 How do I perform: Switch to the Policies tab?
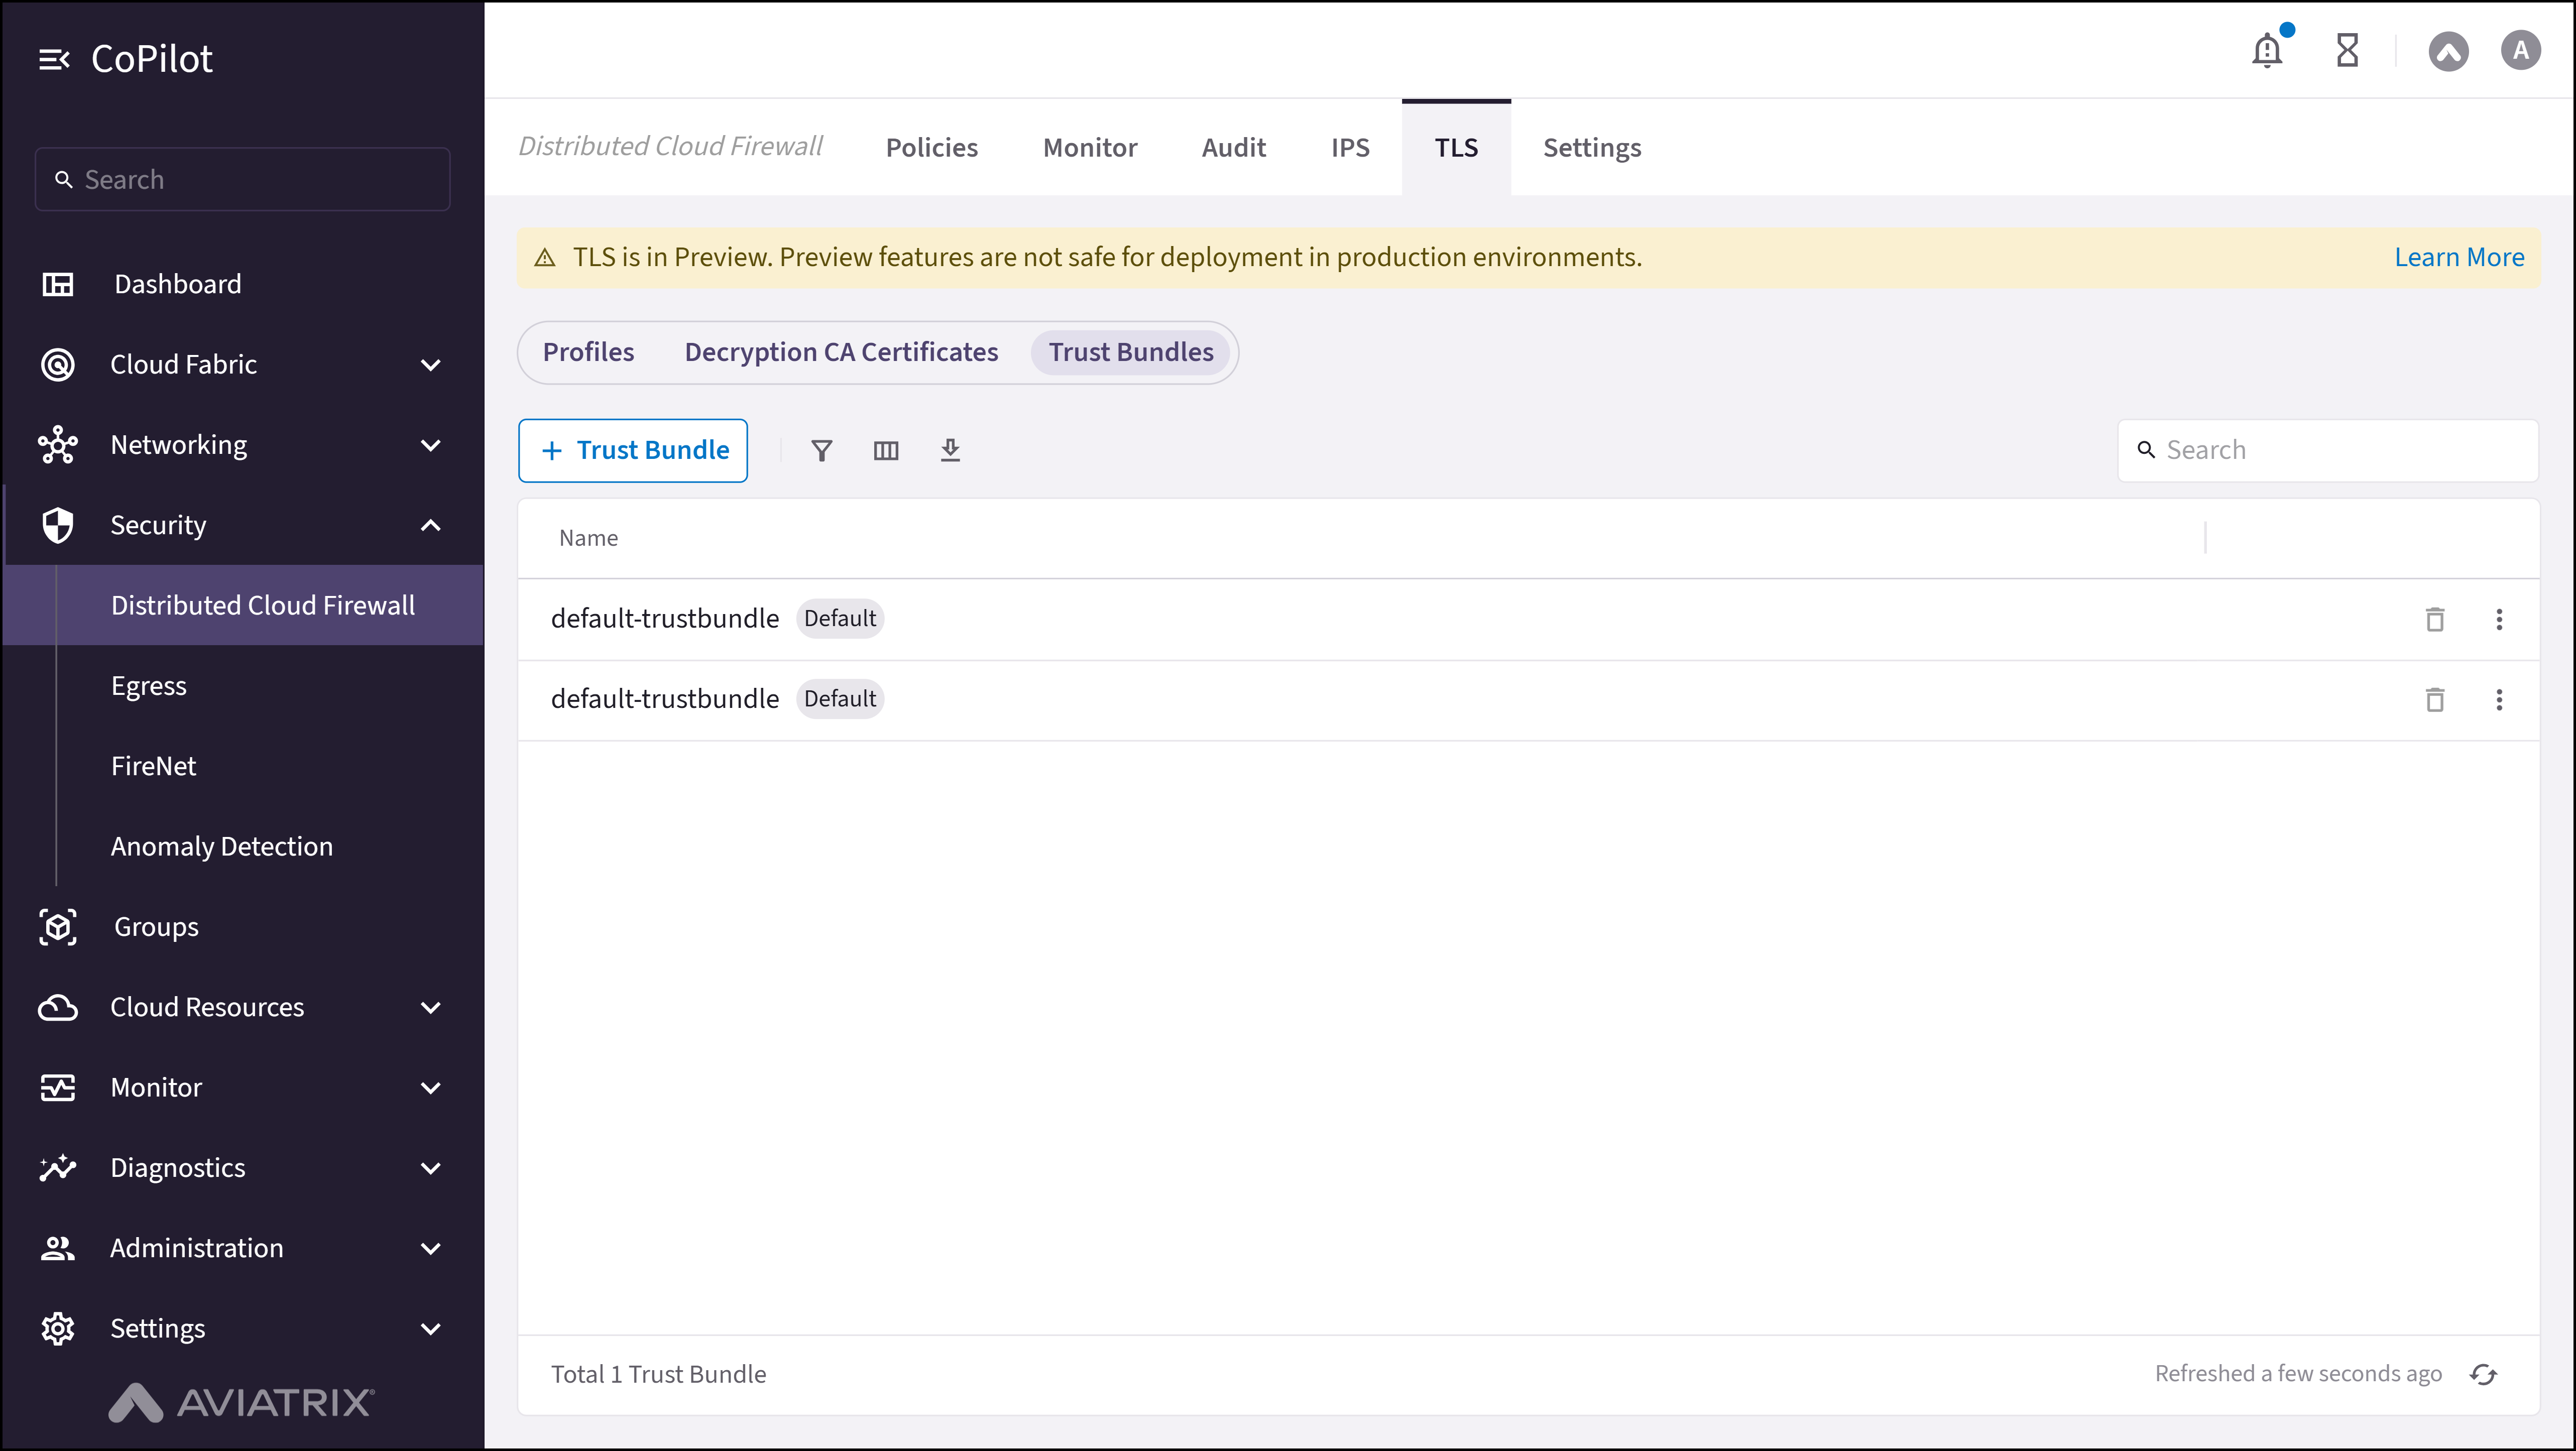931,148
